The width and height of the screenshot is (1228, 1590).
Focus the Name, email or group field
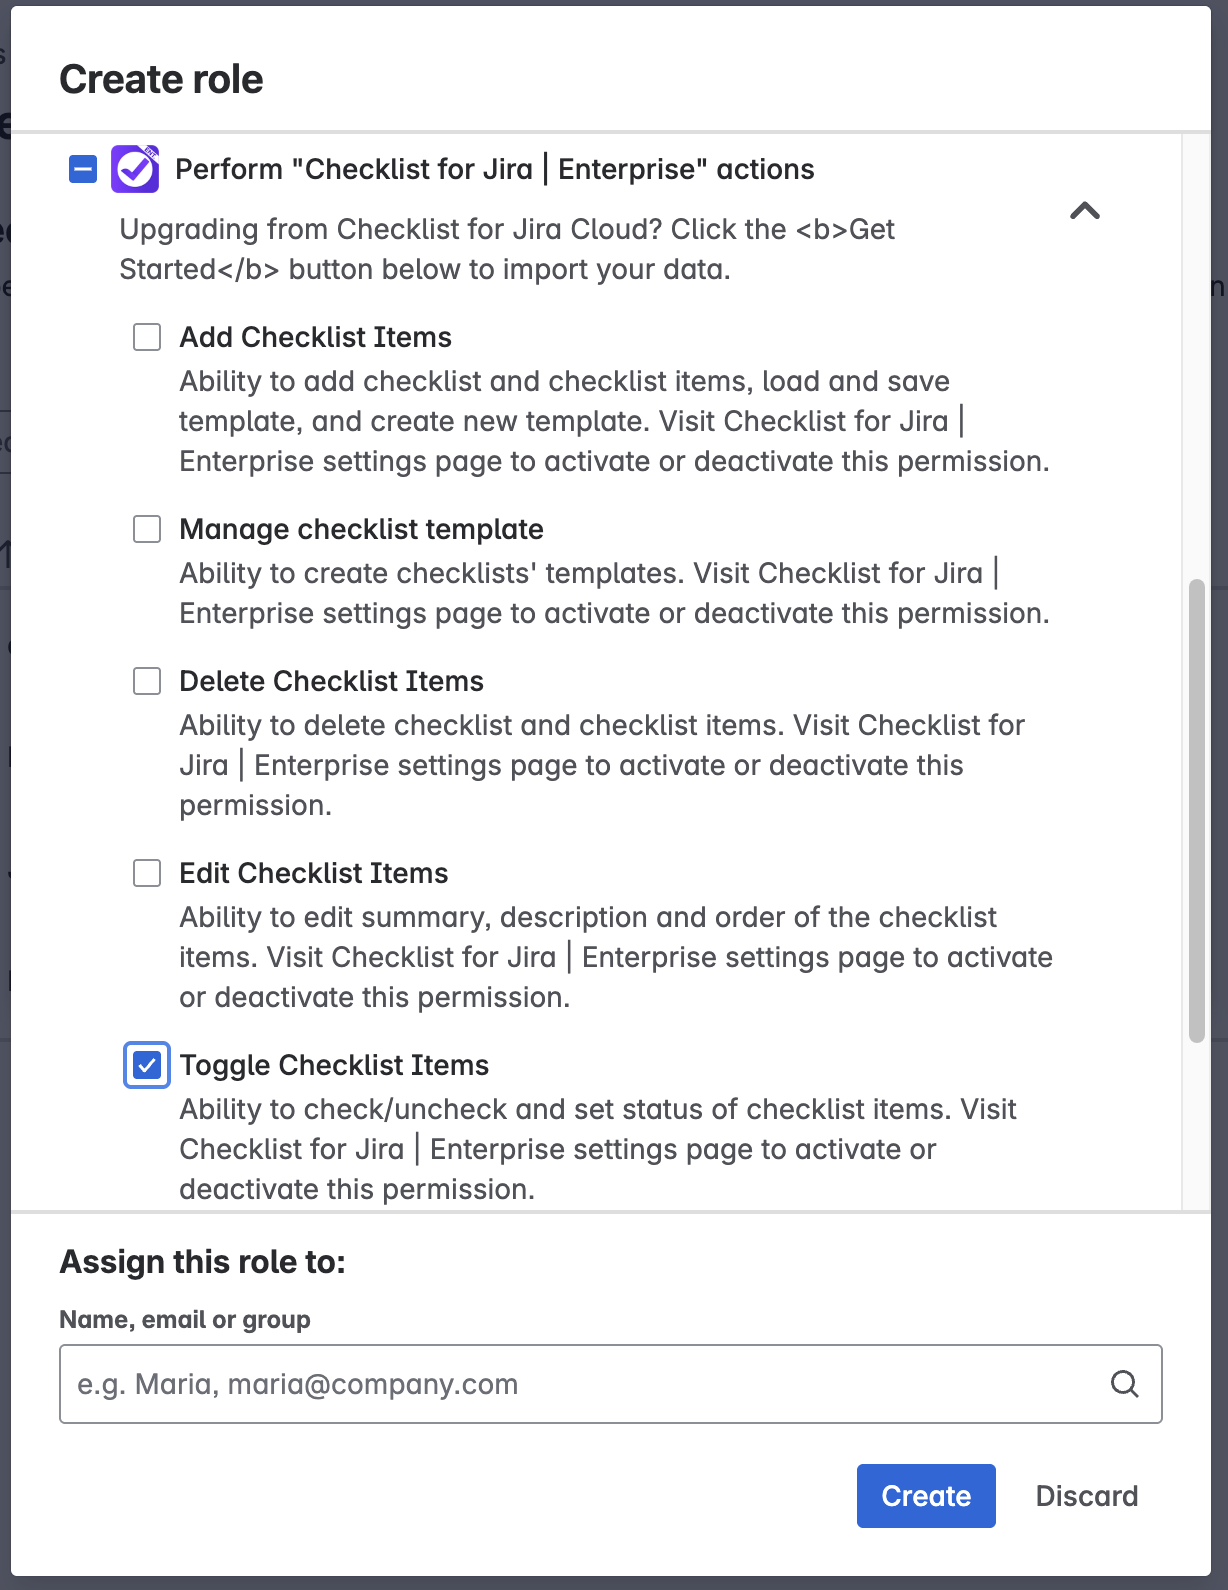coord(580,1384)
